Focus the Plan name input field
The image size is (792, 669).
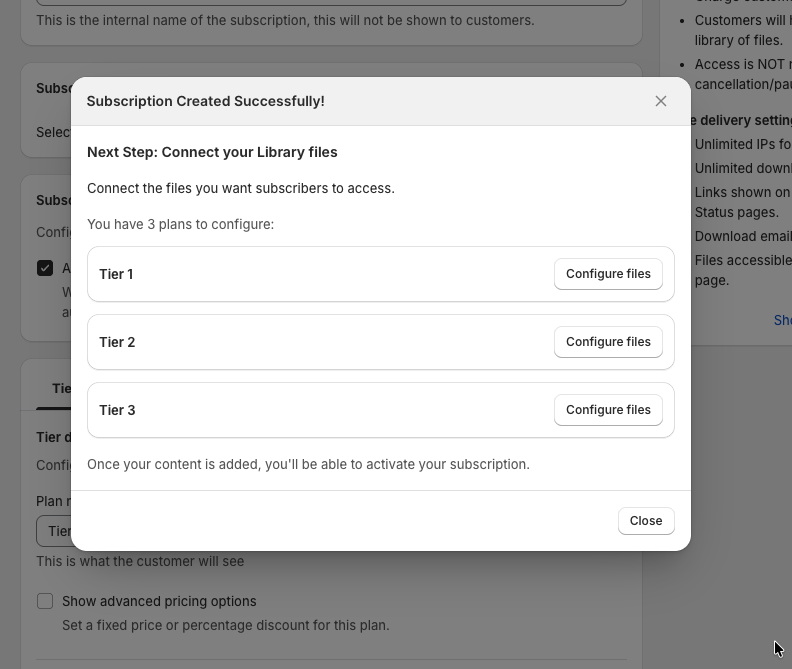[52, 531]
